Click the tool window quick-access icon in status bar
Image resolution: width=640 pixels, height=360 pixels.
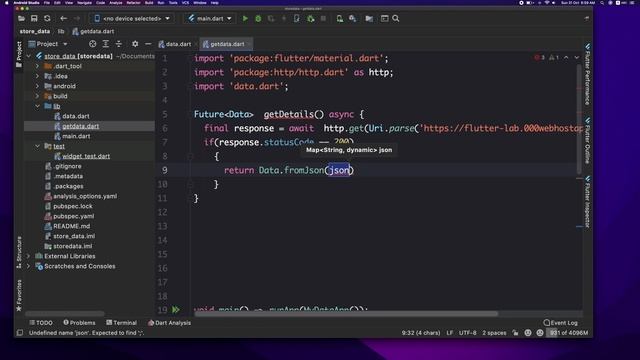click(19, 333)
